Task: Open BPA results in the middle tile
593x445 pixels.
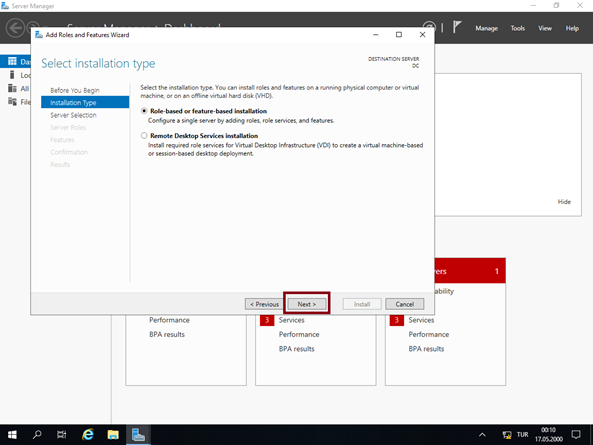Action: pyautogui.click(x=296, y=349)
